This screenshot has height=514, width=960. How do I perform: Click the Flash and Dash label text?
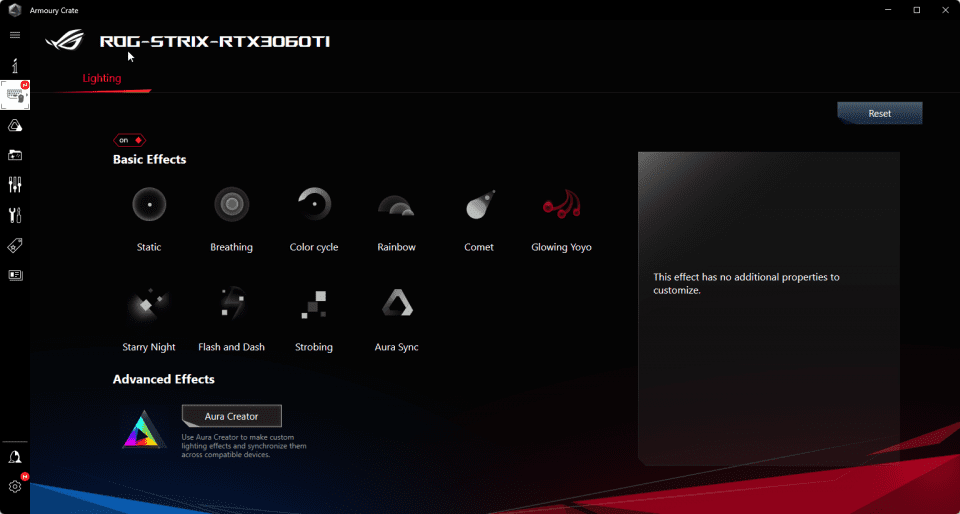(231, 347)
